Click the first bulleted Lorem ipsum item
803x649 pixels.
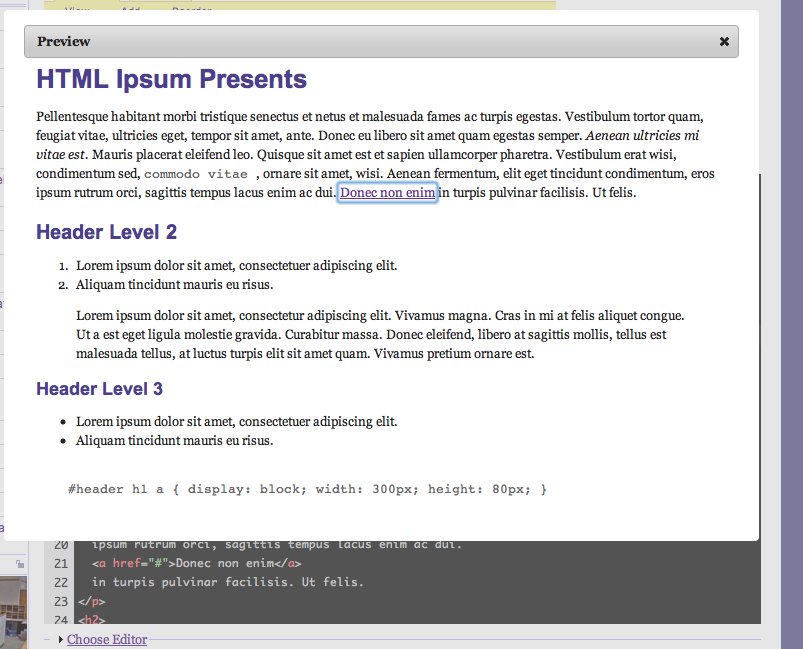[x=236, y=422]
